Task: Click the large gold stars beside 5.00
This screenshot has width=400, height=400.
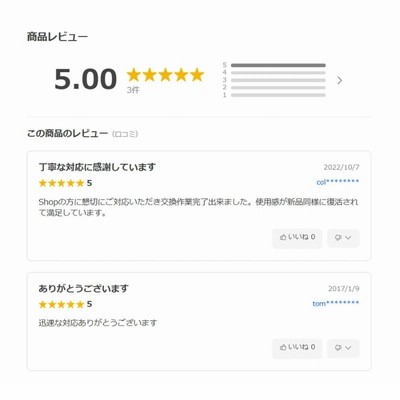Action: click(165, 75)
